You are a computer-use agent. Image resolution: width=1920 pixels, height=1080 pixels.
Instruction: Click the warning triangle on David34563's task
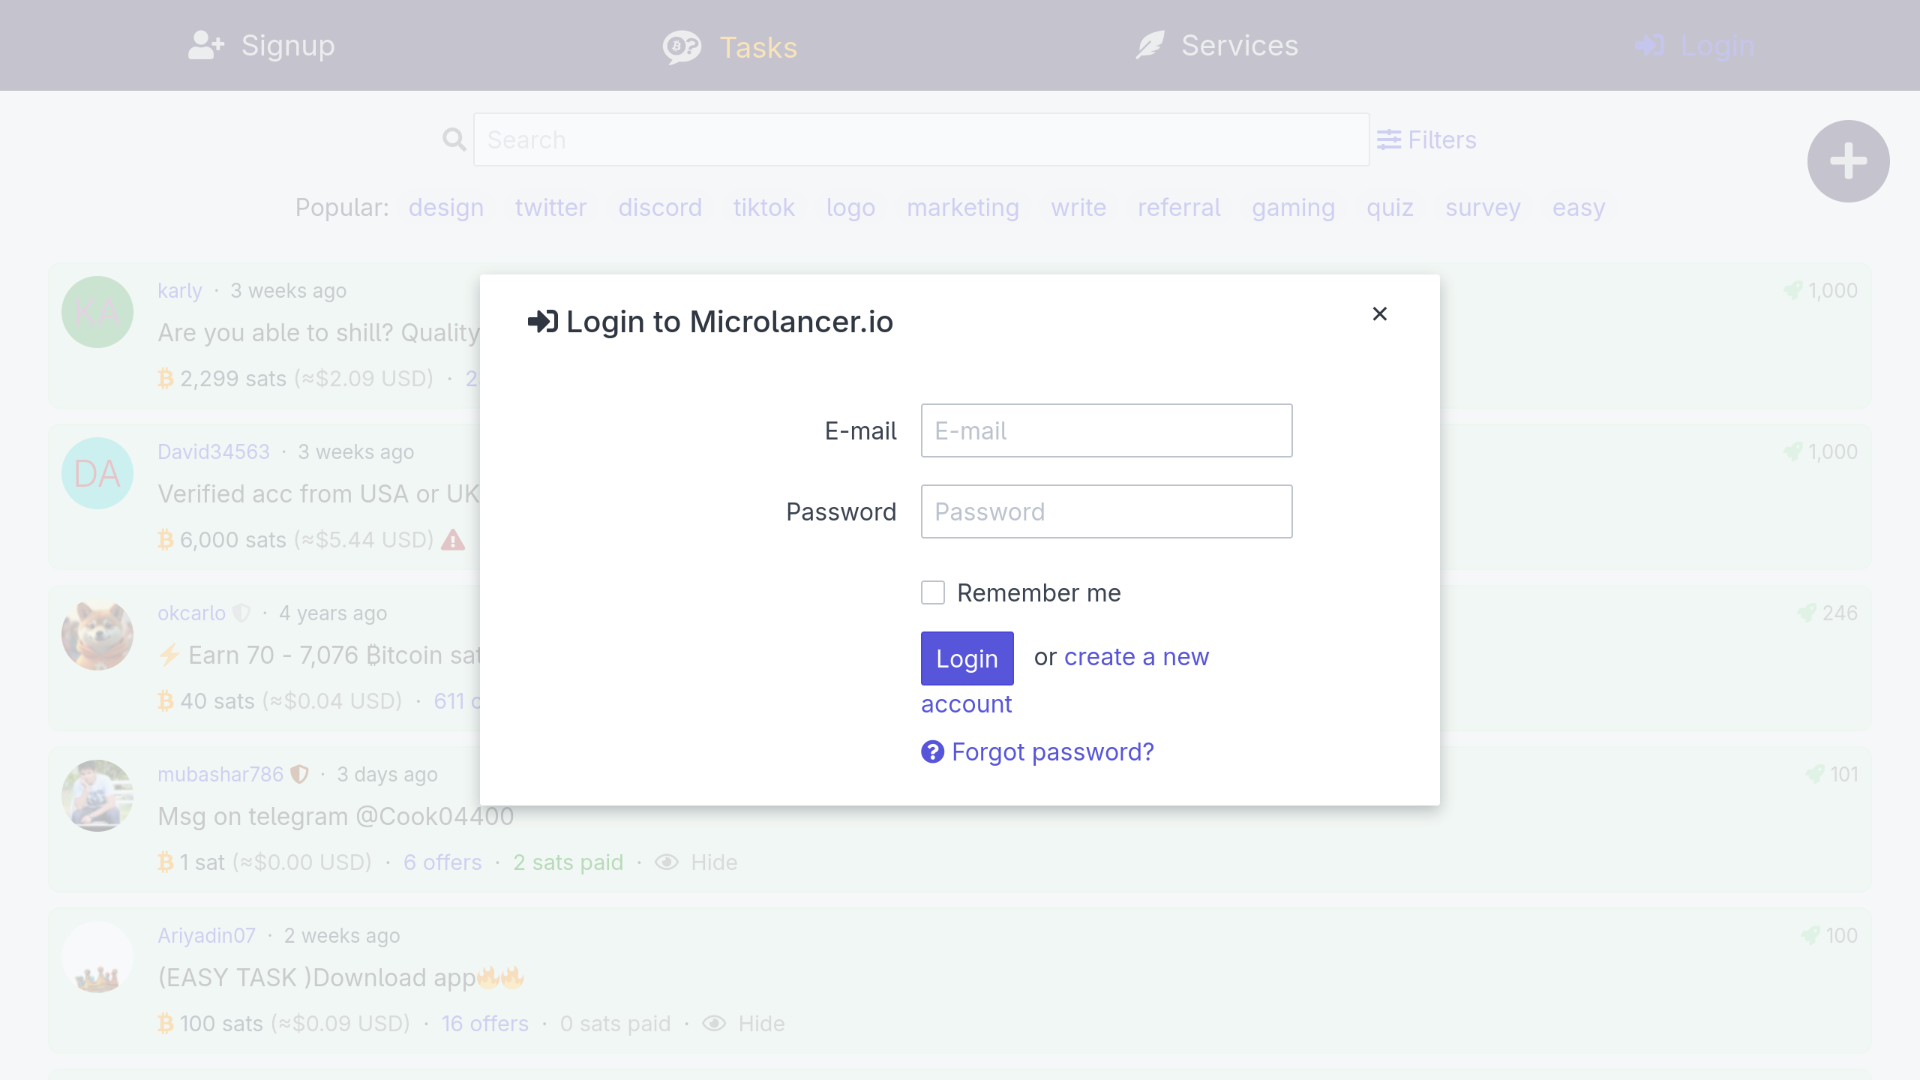pyautogui.click(x=453, y=540)
